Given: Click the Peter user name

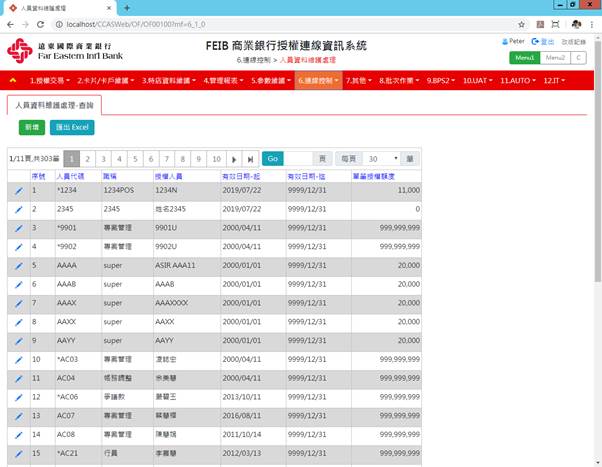Looking at the screenshot, I should pyautogui.click(x=517, y=41).
